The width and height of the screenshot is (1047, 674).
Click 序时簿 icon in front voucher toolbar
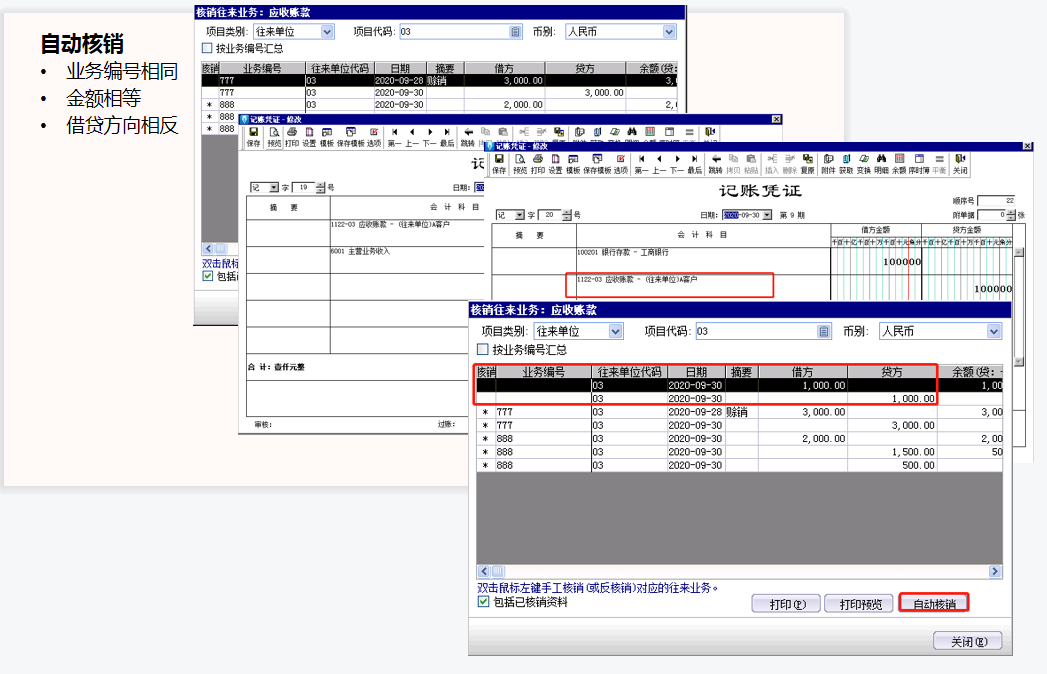(x=919, y=164)
